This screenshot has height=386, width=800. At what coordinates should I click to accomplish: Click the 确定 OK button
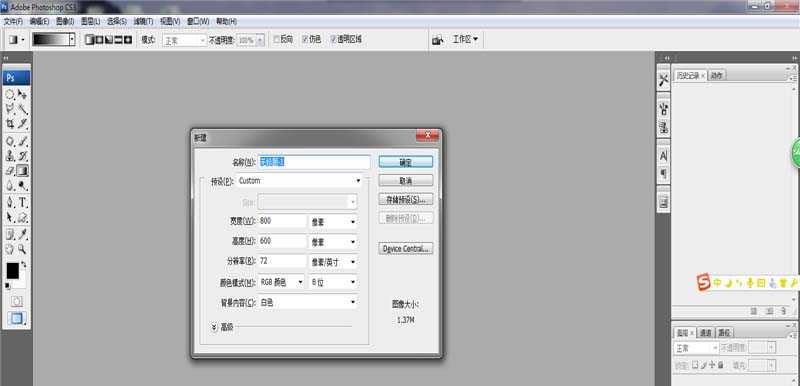pos(406,162)
